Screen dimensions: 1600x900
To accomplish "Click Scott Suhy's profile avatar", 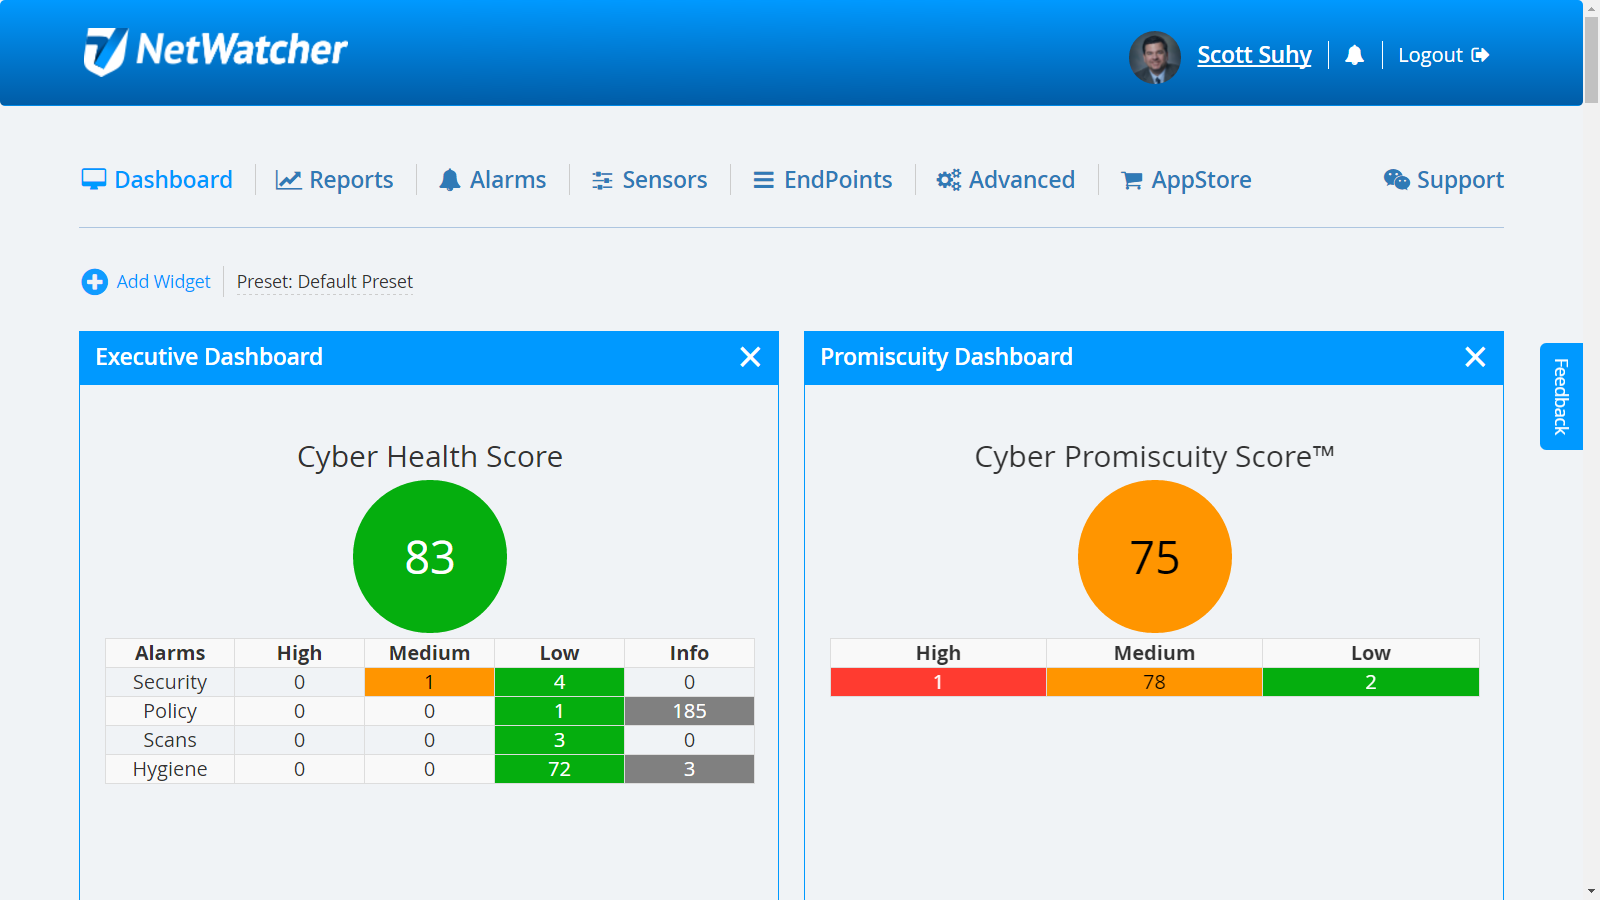I will [x=1154, y=57].
